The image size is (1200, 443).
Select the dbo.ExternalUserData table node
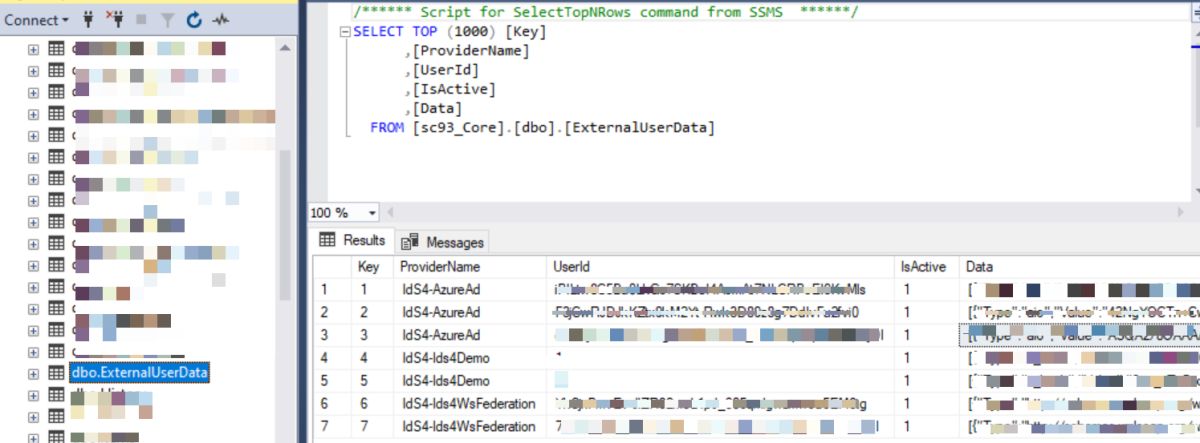[x=139, y=373]
